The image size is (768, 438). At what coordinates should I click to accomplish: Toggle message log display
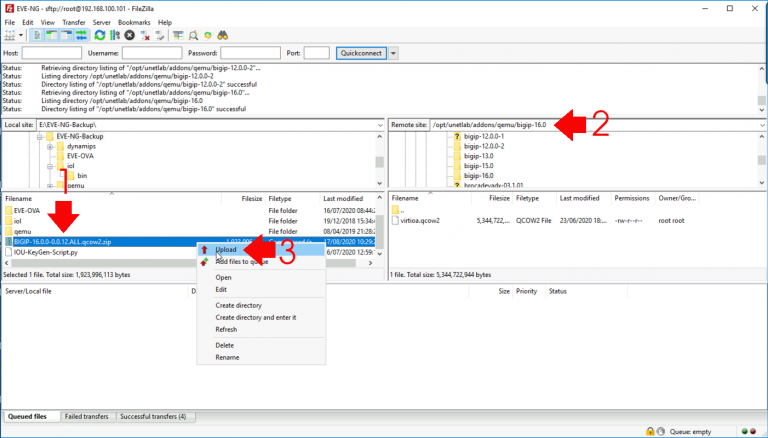coord(36,35)
